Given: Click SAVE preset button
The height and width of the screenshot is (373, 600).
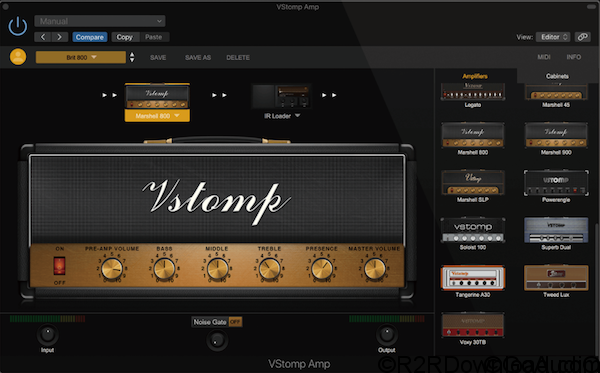Looking at the screenshot, I should coord(158,57).
